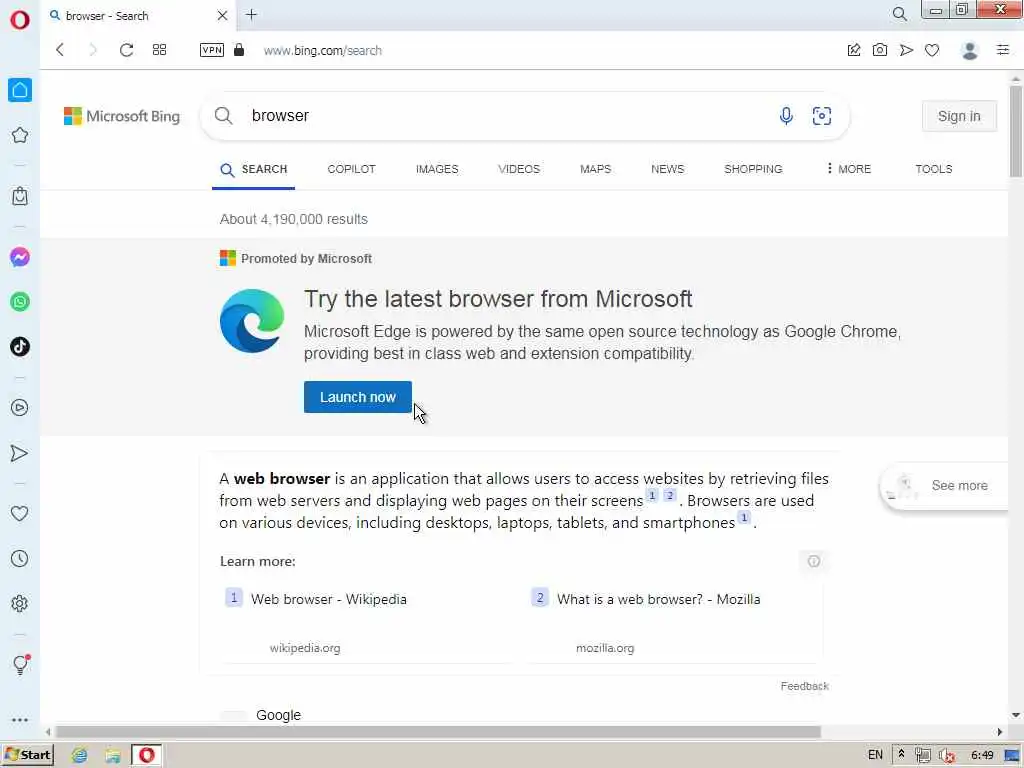Expand the MORE search categories menu
Viewport: 1024px width, 768px height.
848,169
